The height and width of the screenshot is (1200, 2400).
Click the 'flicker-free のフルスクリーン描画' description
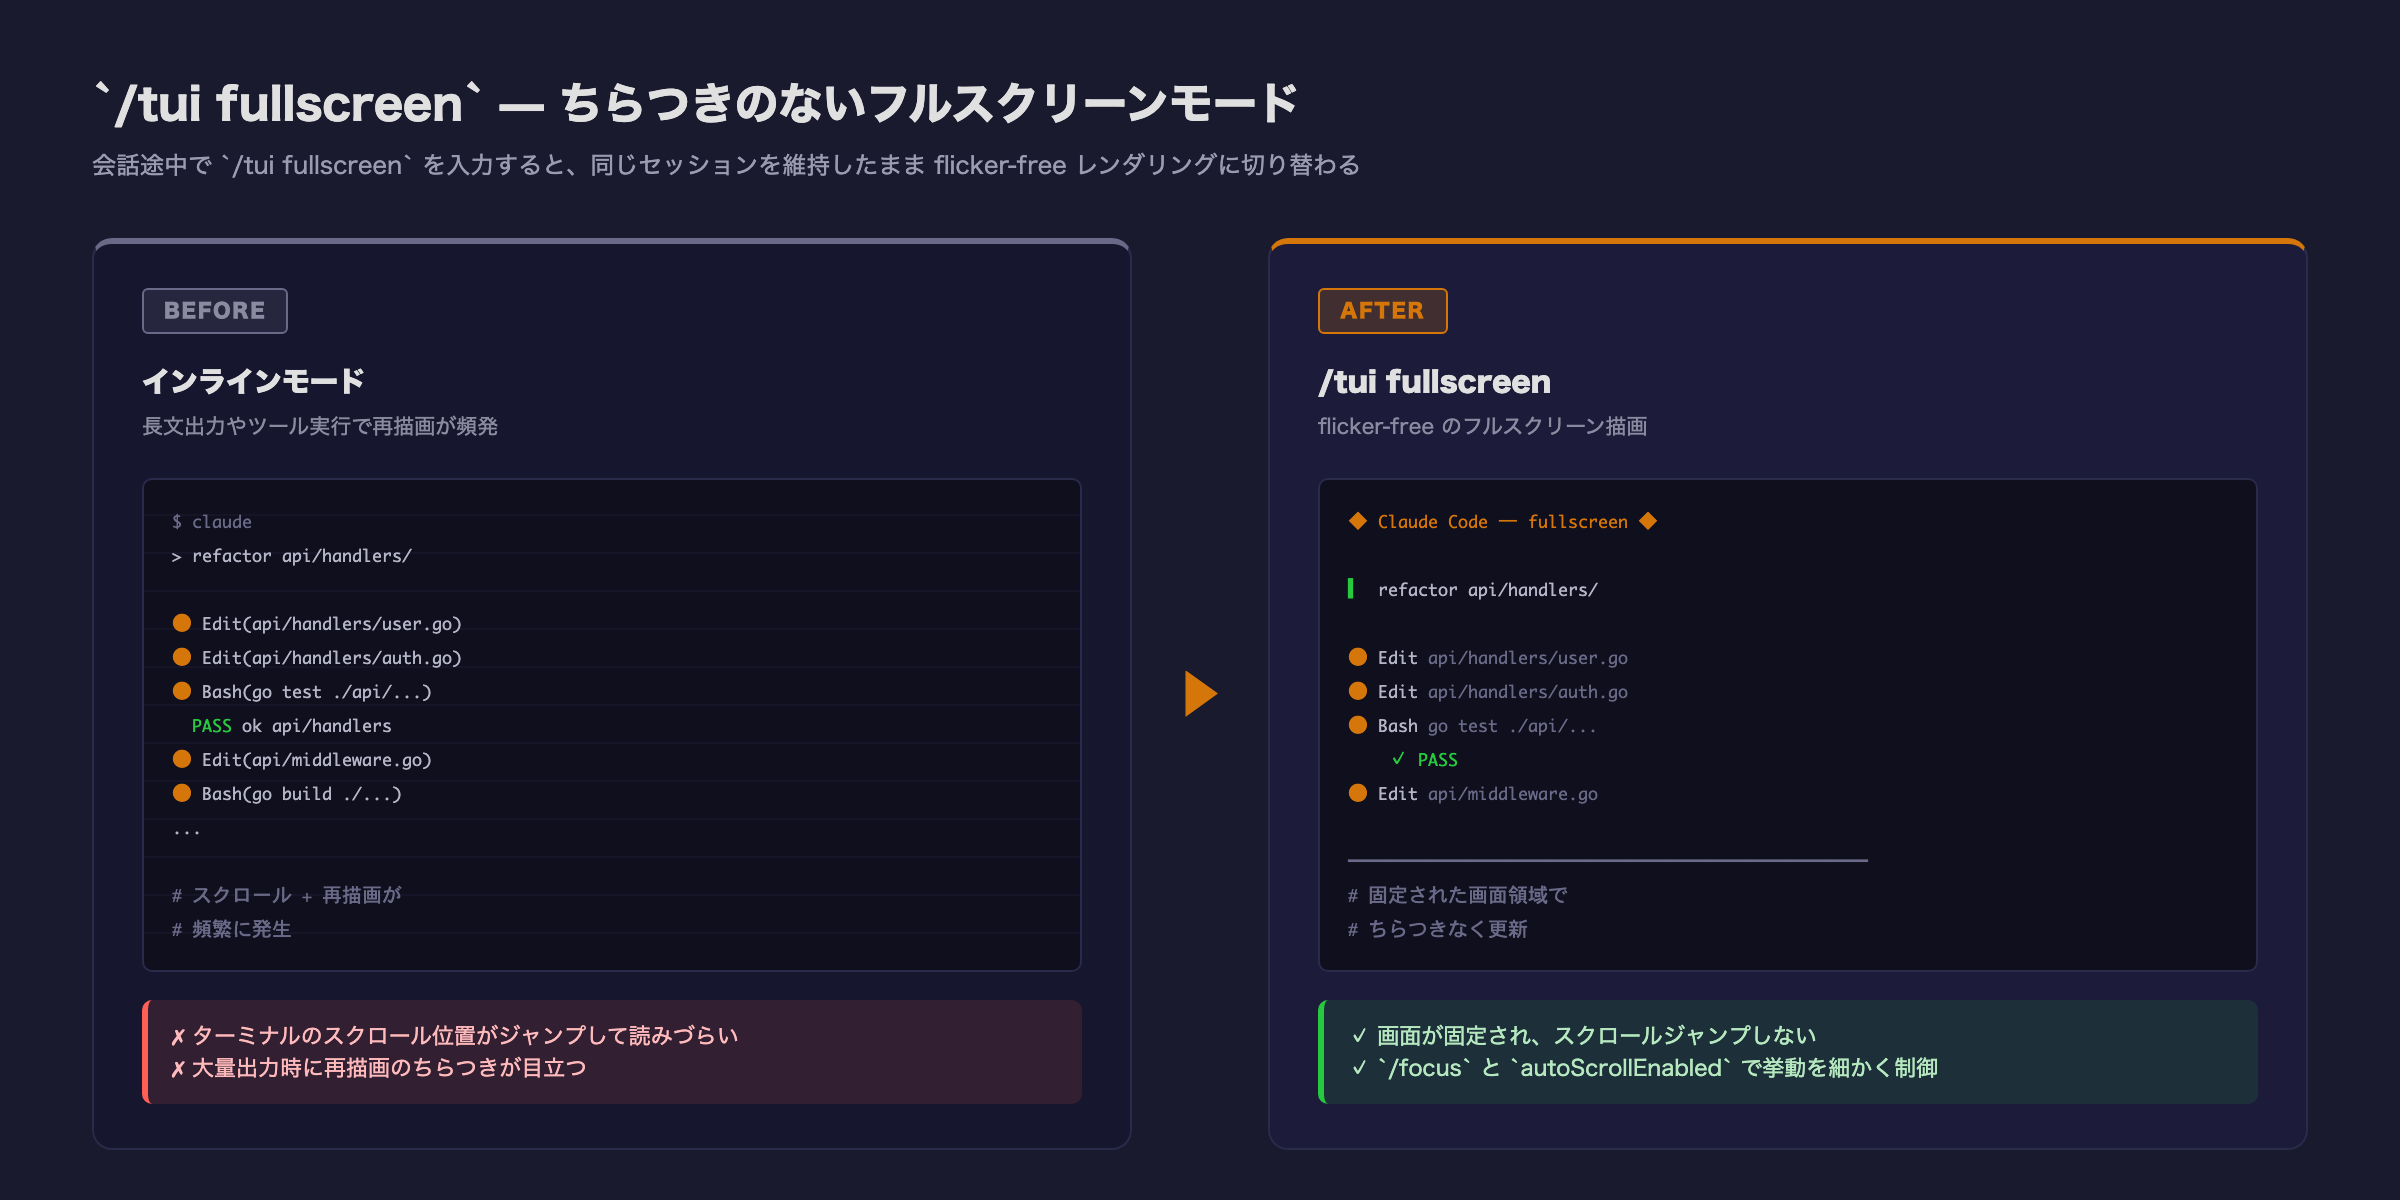[x=1482, y=426]
